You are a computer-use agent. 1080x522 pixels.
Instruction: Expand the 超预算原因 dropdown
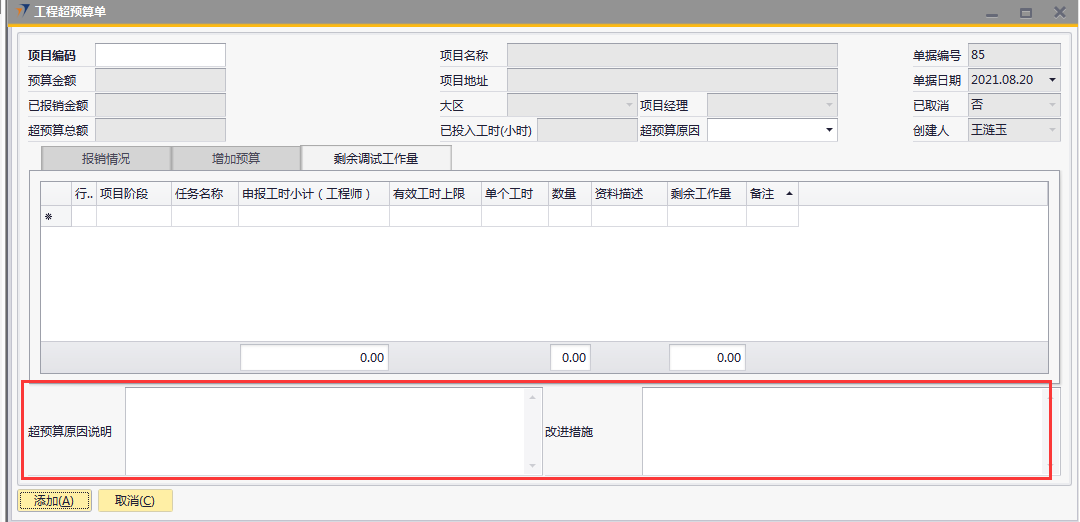click(x=828, y=130)
